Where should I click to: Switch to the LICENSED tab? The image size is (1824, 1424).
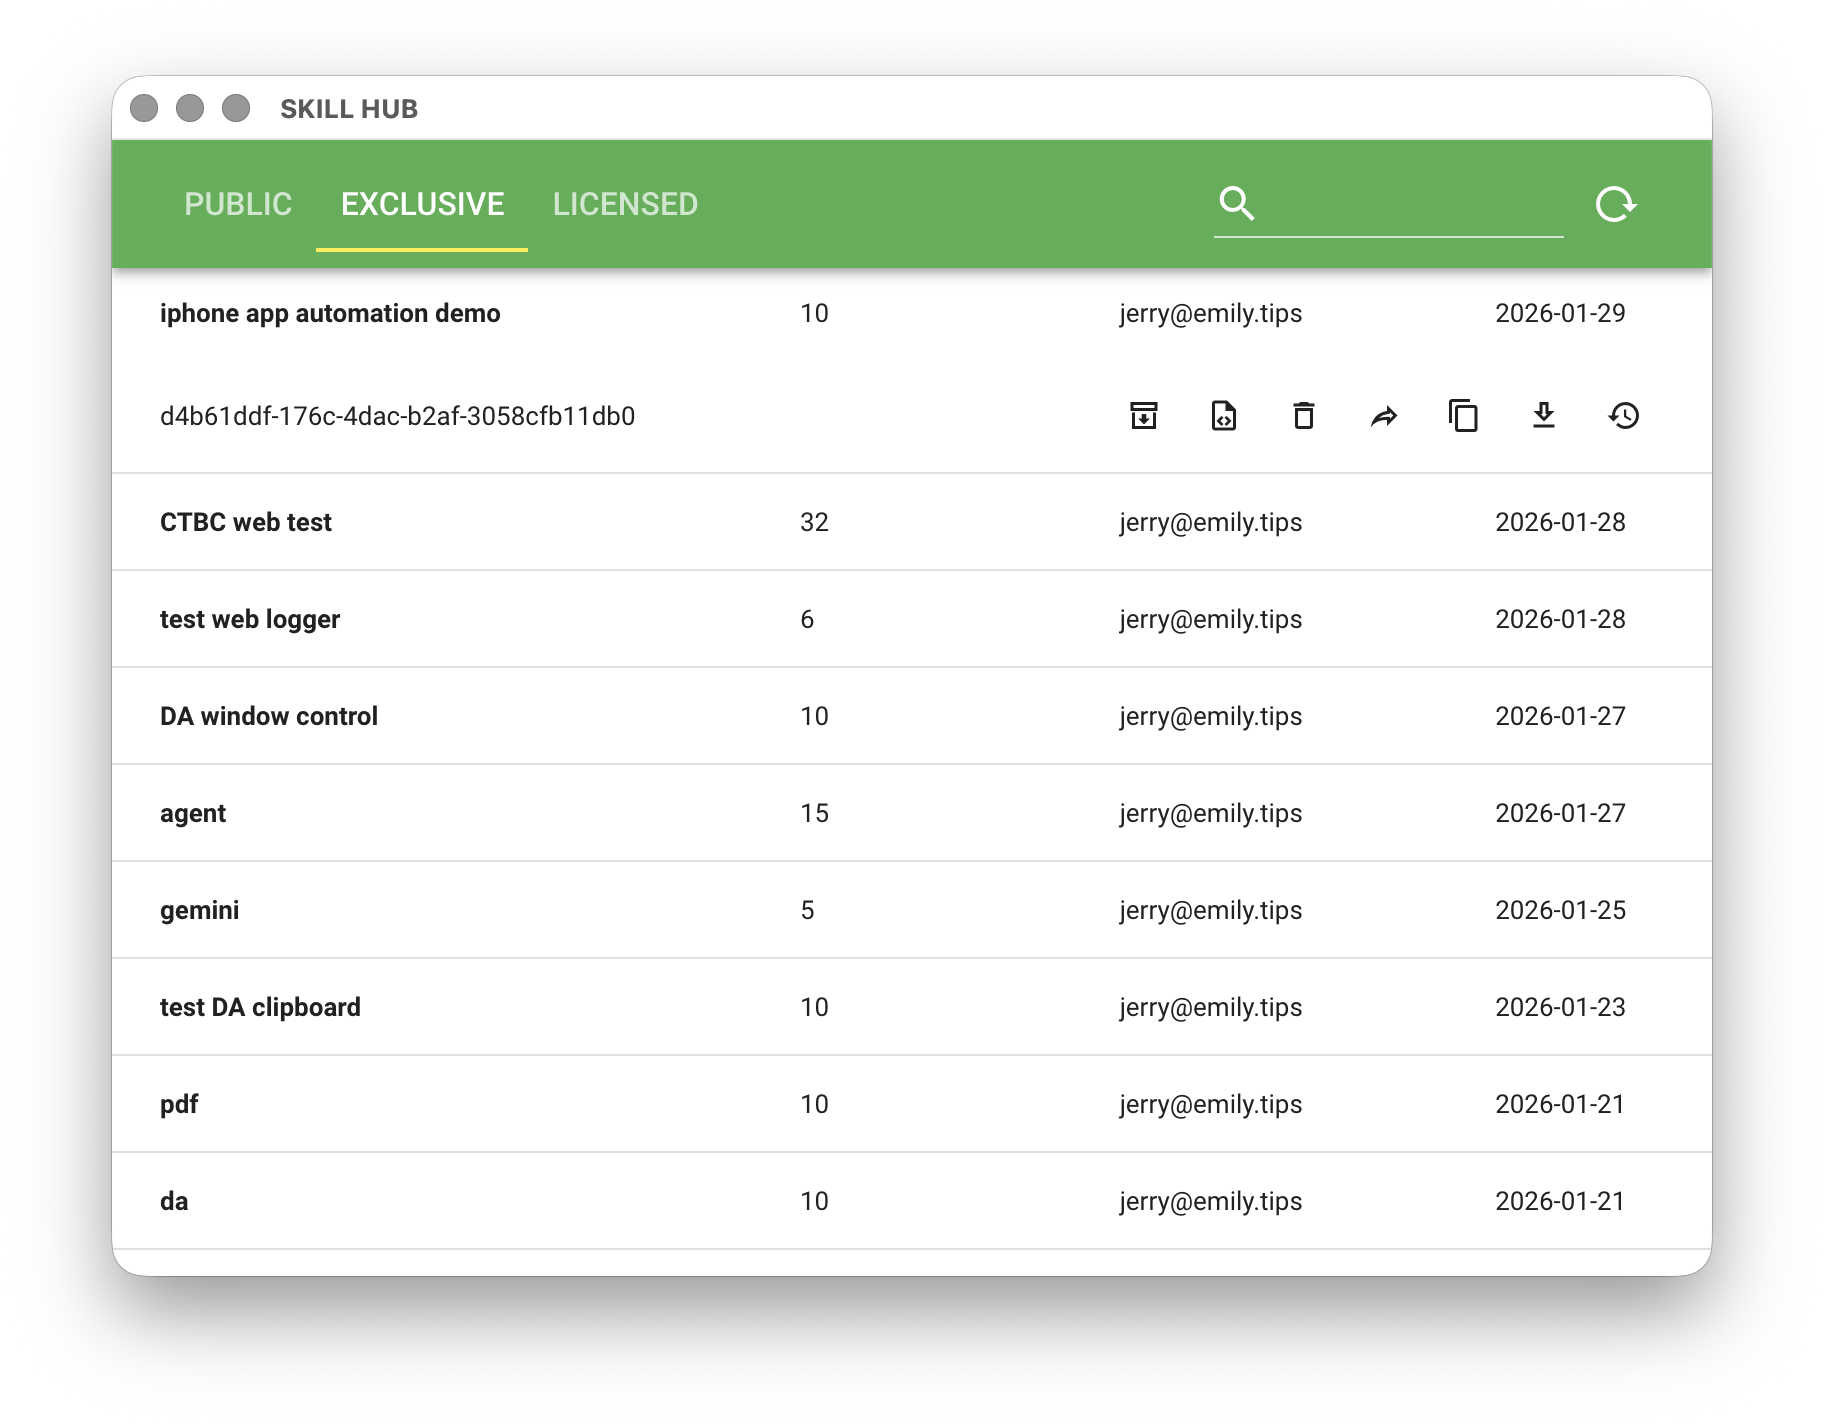click(x=625, y=204)
